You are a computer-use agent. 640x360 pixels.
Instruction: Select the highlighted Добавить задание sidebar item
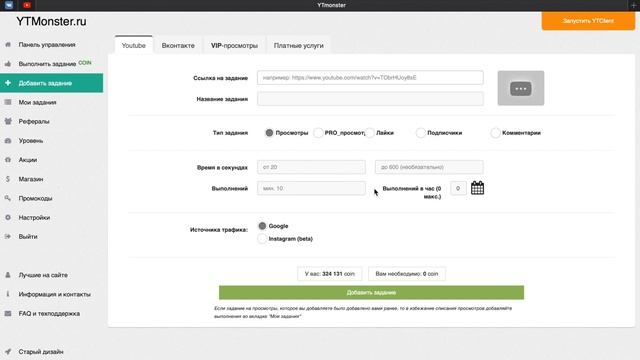pos(51,83)
